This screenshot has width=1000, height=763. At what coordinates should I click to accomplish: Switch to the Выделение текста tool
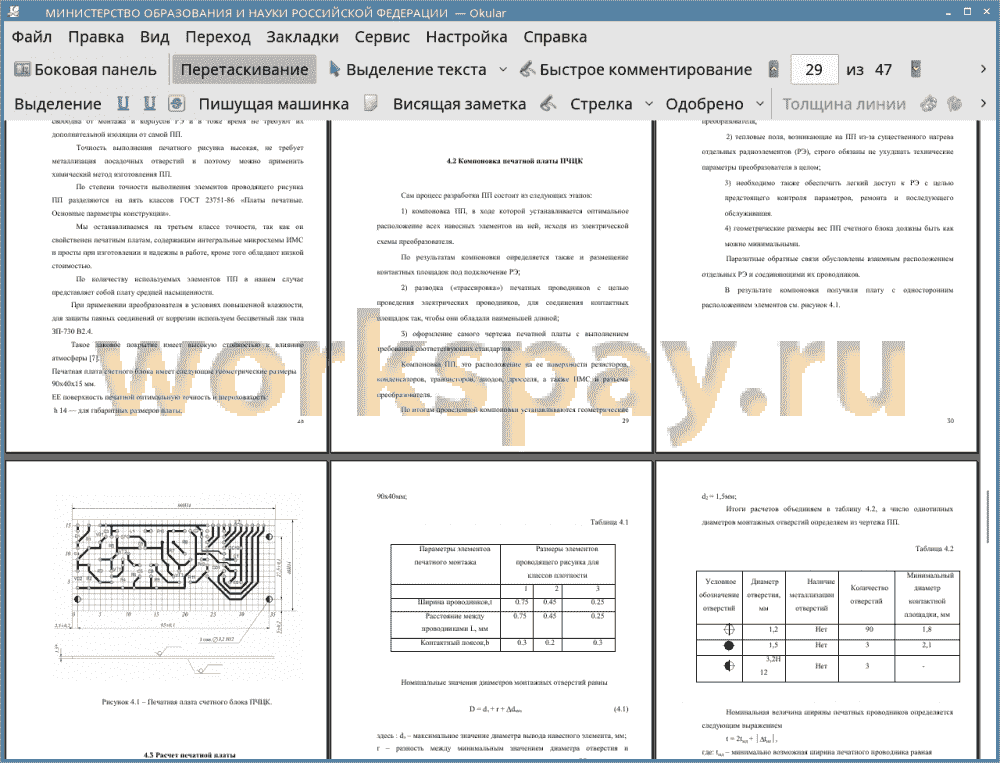[407, 70]
